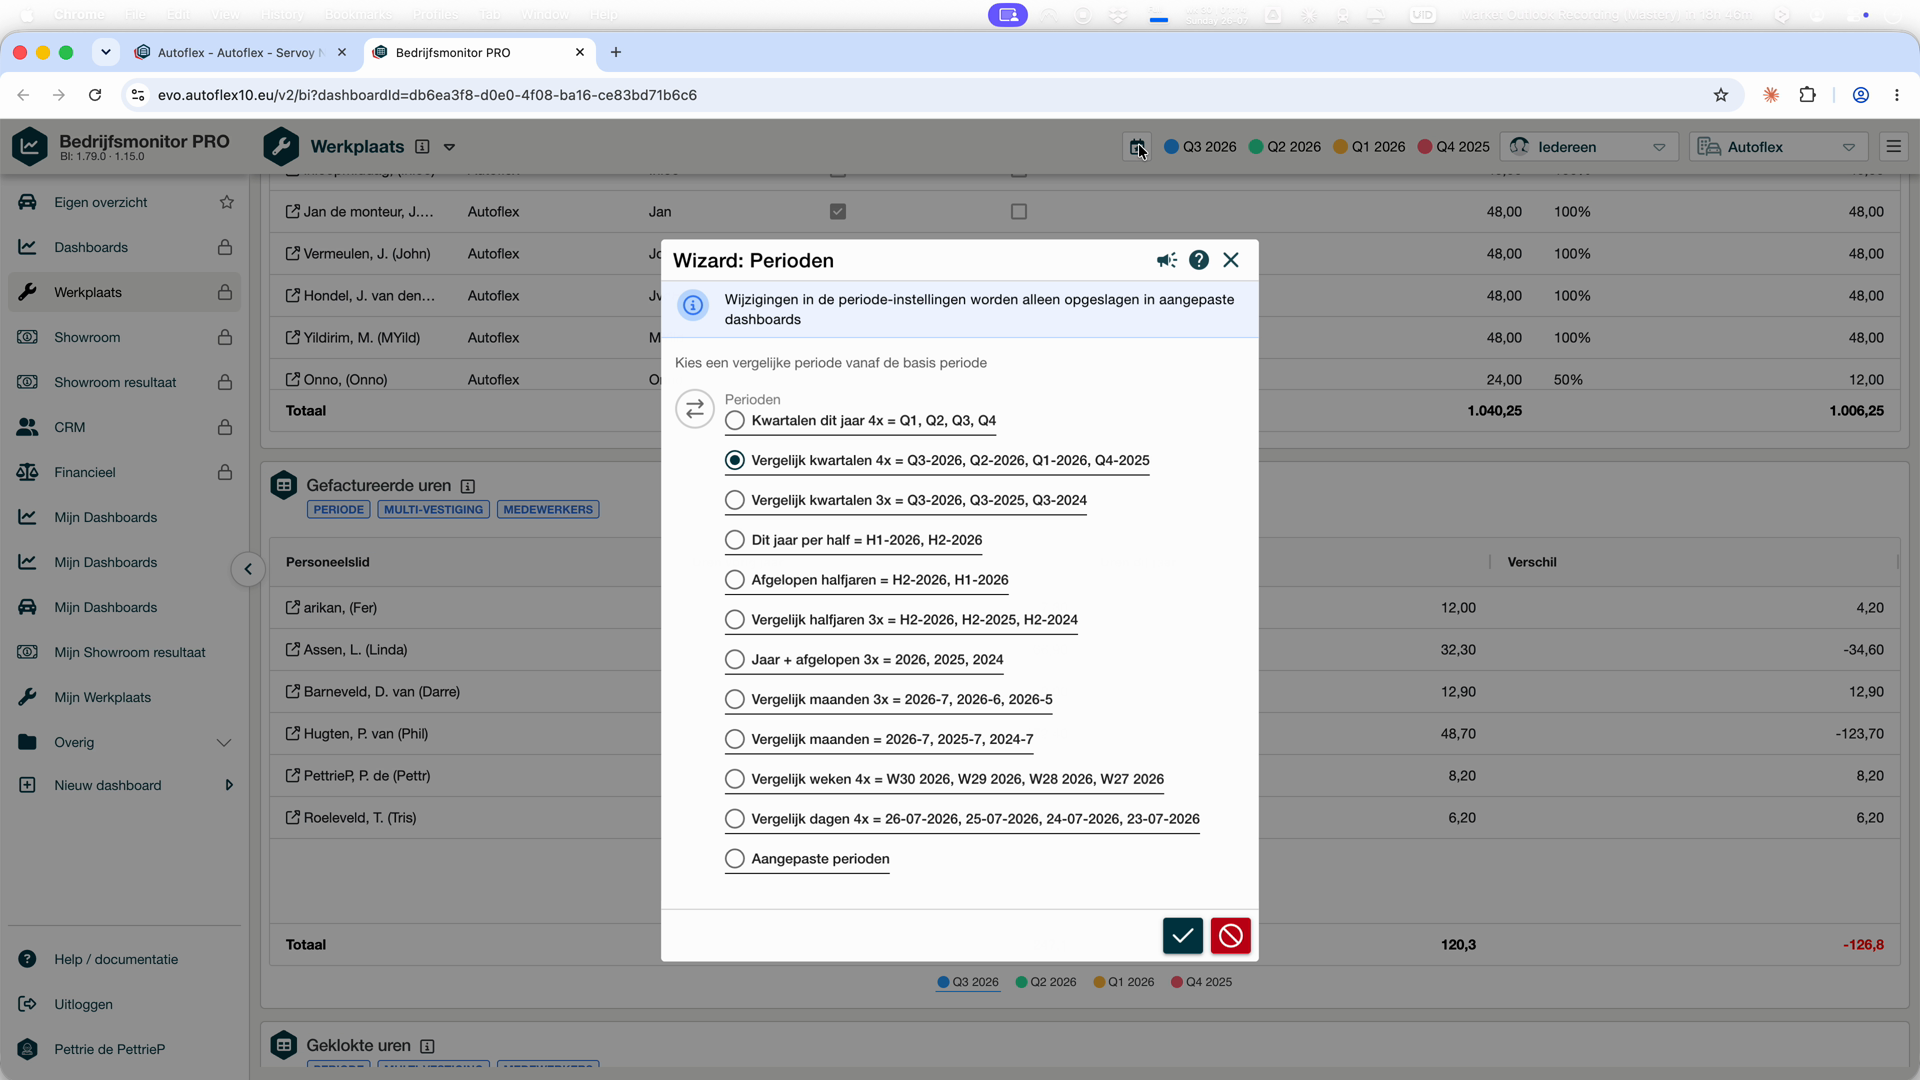Viewport: 1920px width, 1080px height.
Task: Choose Vergelijk maanden 2026-7, 2025-7 option
Action: coord(735,740)
